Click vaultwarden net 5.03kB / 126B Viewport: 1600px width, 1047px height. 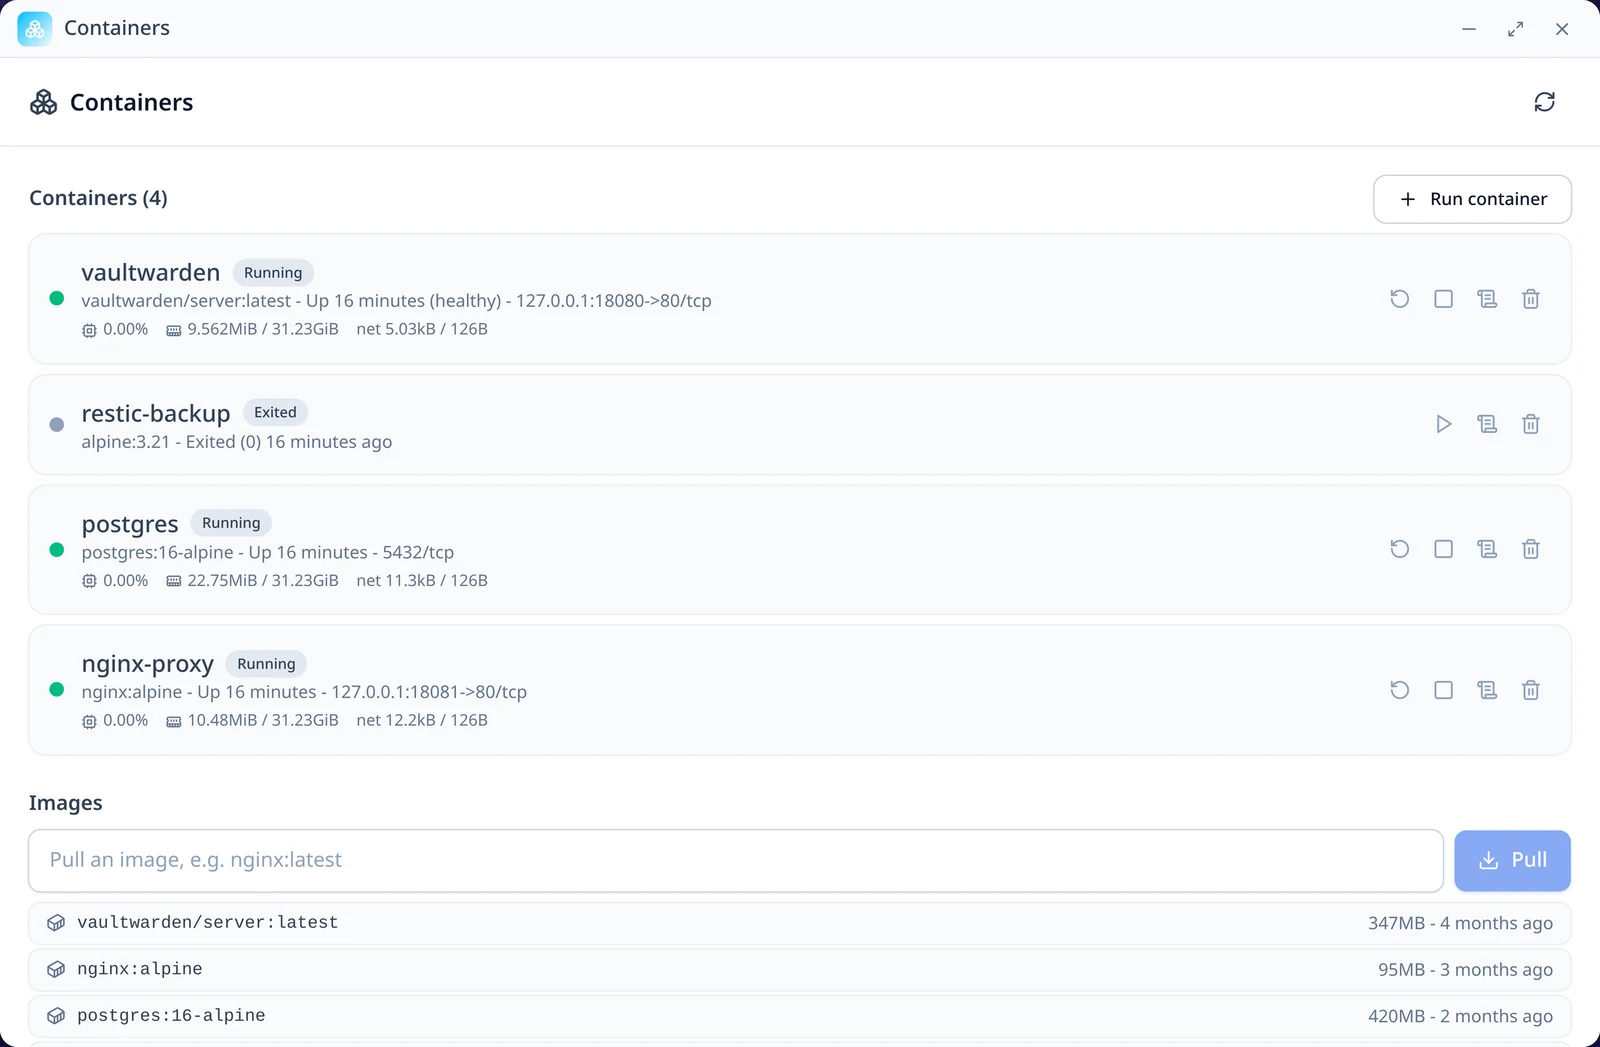[422, 329]
